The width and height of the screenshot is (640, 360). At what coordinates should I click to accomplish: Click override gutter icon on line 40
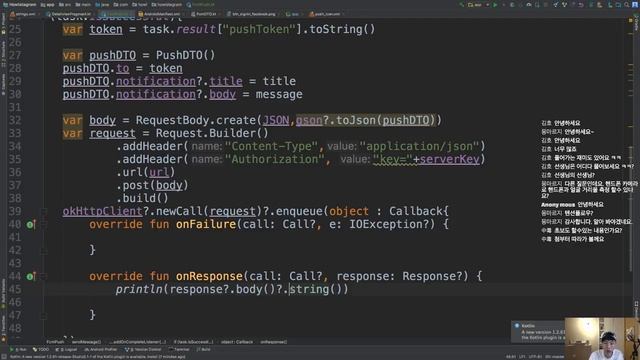(x=31, y=224)
